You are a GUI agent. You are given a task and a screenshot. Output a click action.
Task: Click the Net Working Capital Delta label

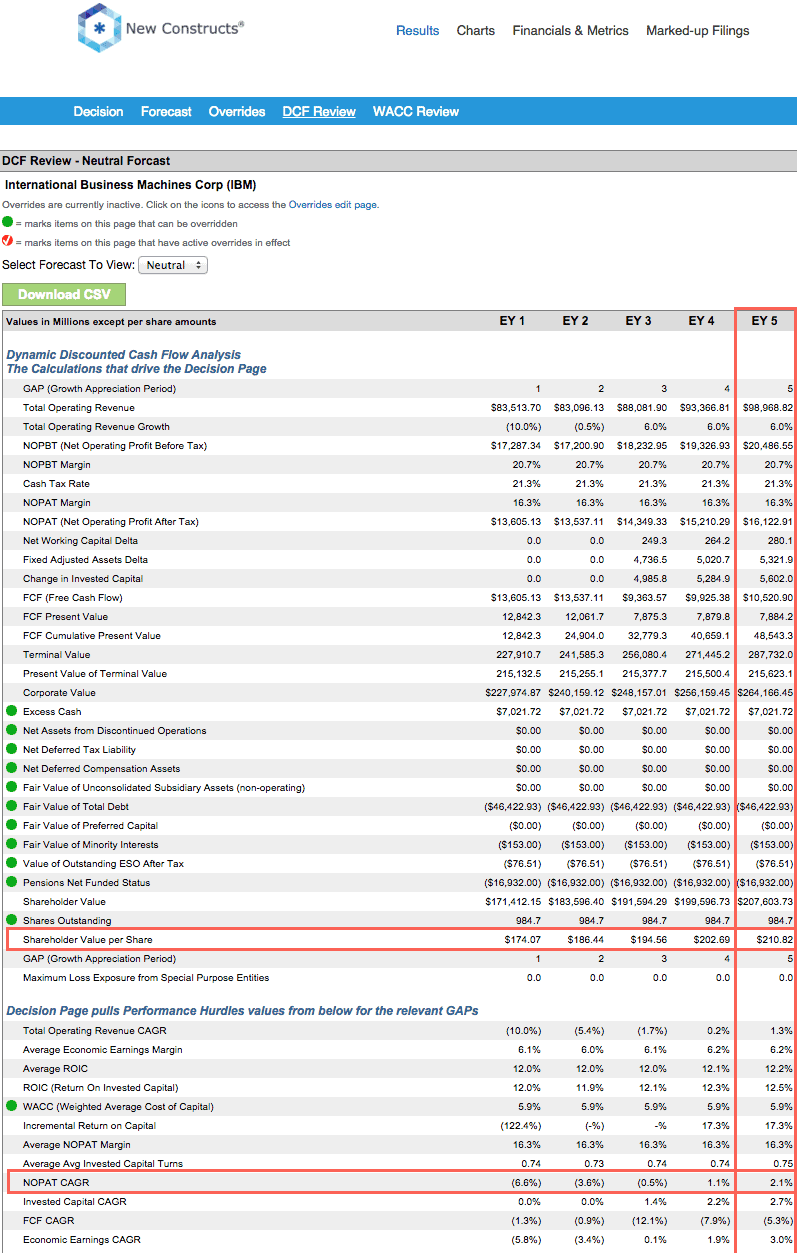tap(80, 540)
